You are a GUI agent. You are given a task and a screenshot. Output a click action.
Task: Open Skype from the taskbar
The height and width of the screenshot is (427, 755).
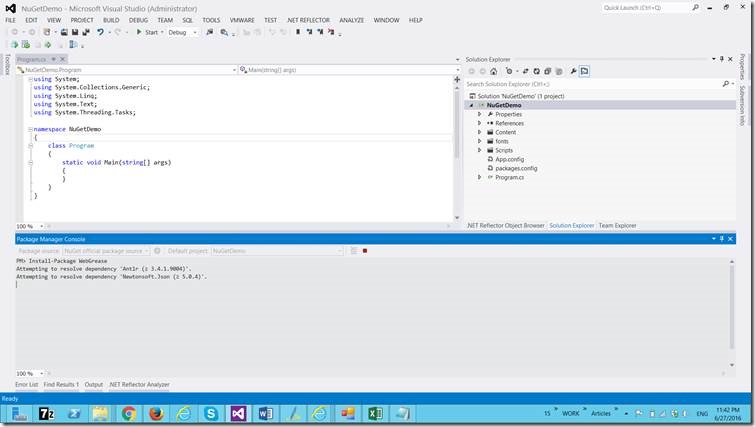211,414
